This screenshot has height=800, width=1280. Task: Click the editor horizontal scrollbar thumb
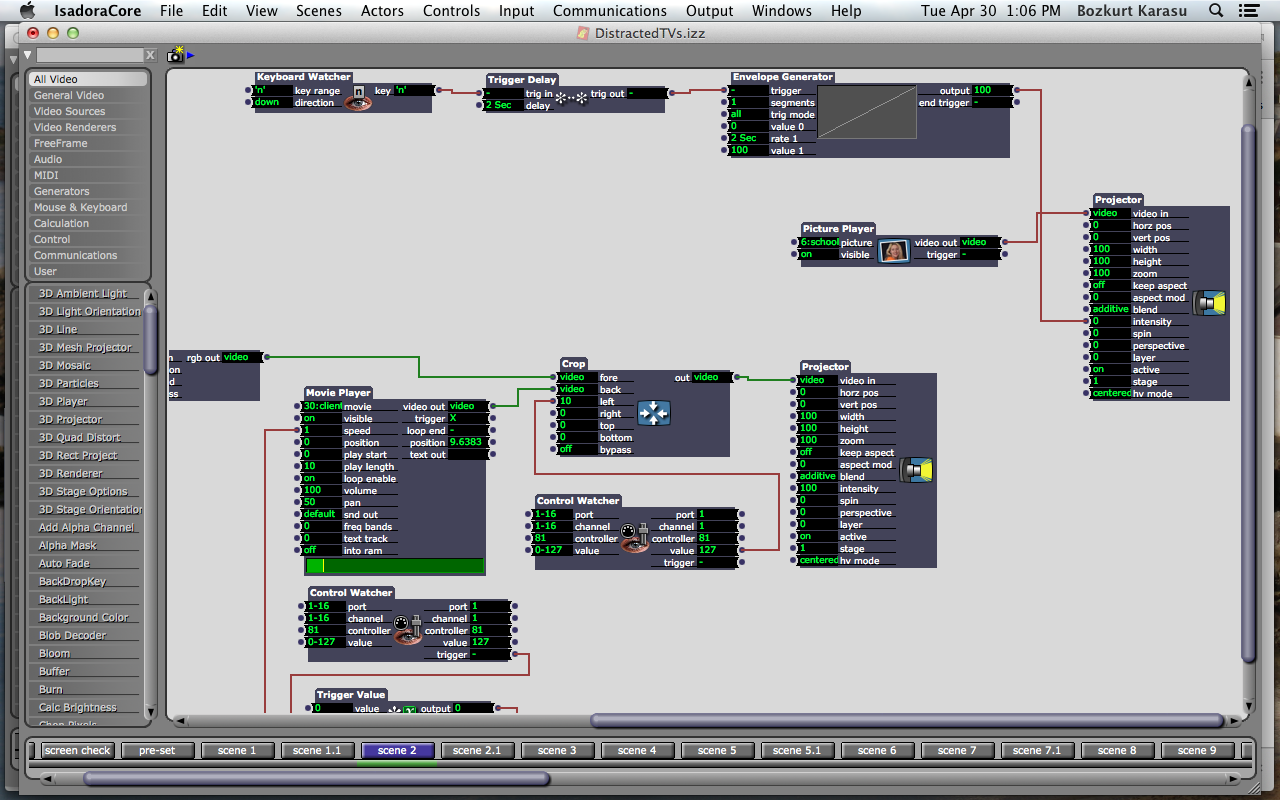coord(907,720)
